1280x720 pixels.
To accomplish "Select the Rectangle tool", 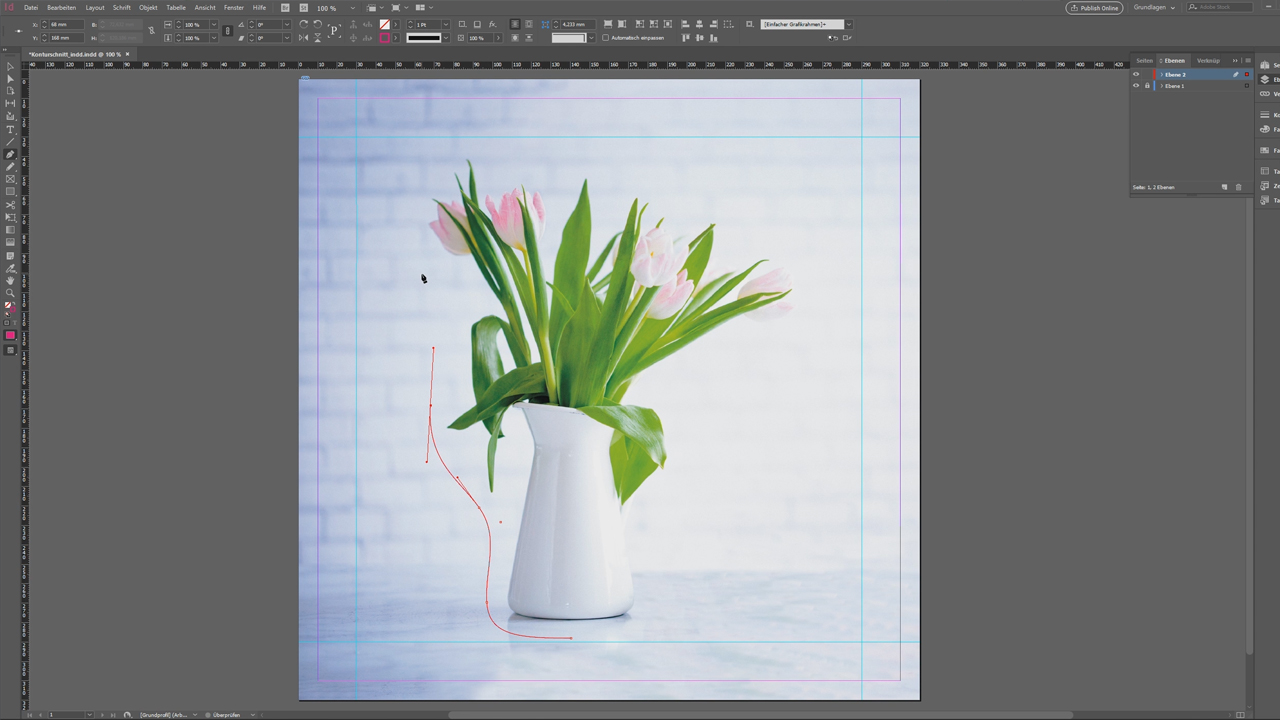I will tap(11, 191).
